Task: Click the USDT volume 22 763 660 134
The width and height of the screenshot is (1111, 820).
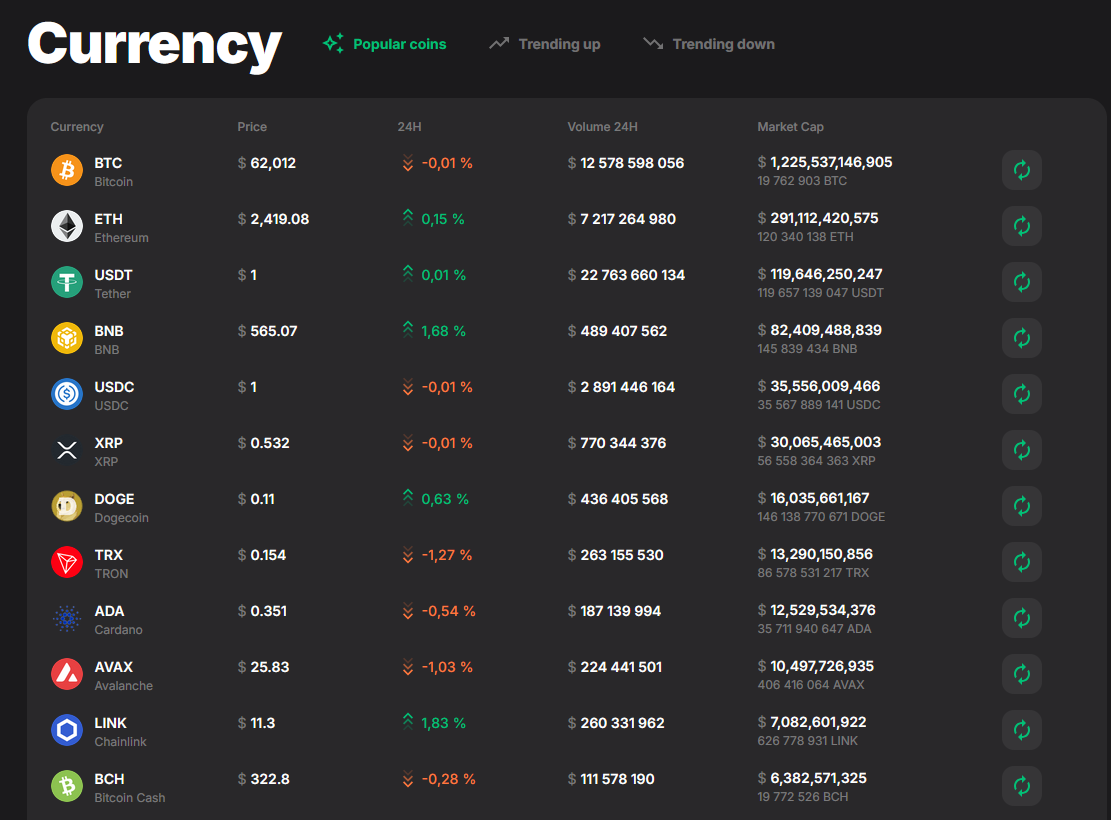Action: click(626, 275)
